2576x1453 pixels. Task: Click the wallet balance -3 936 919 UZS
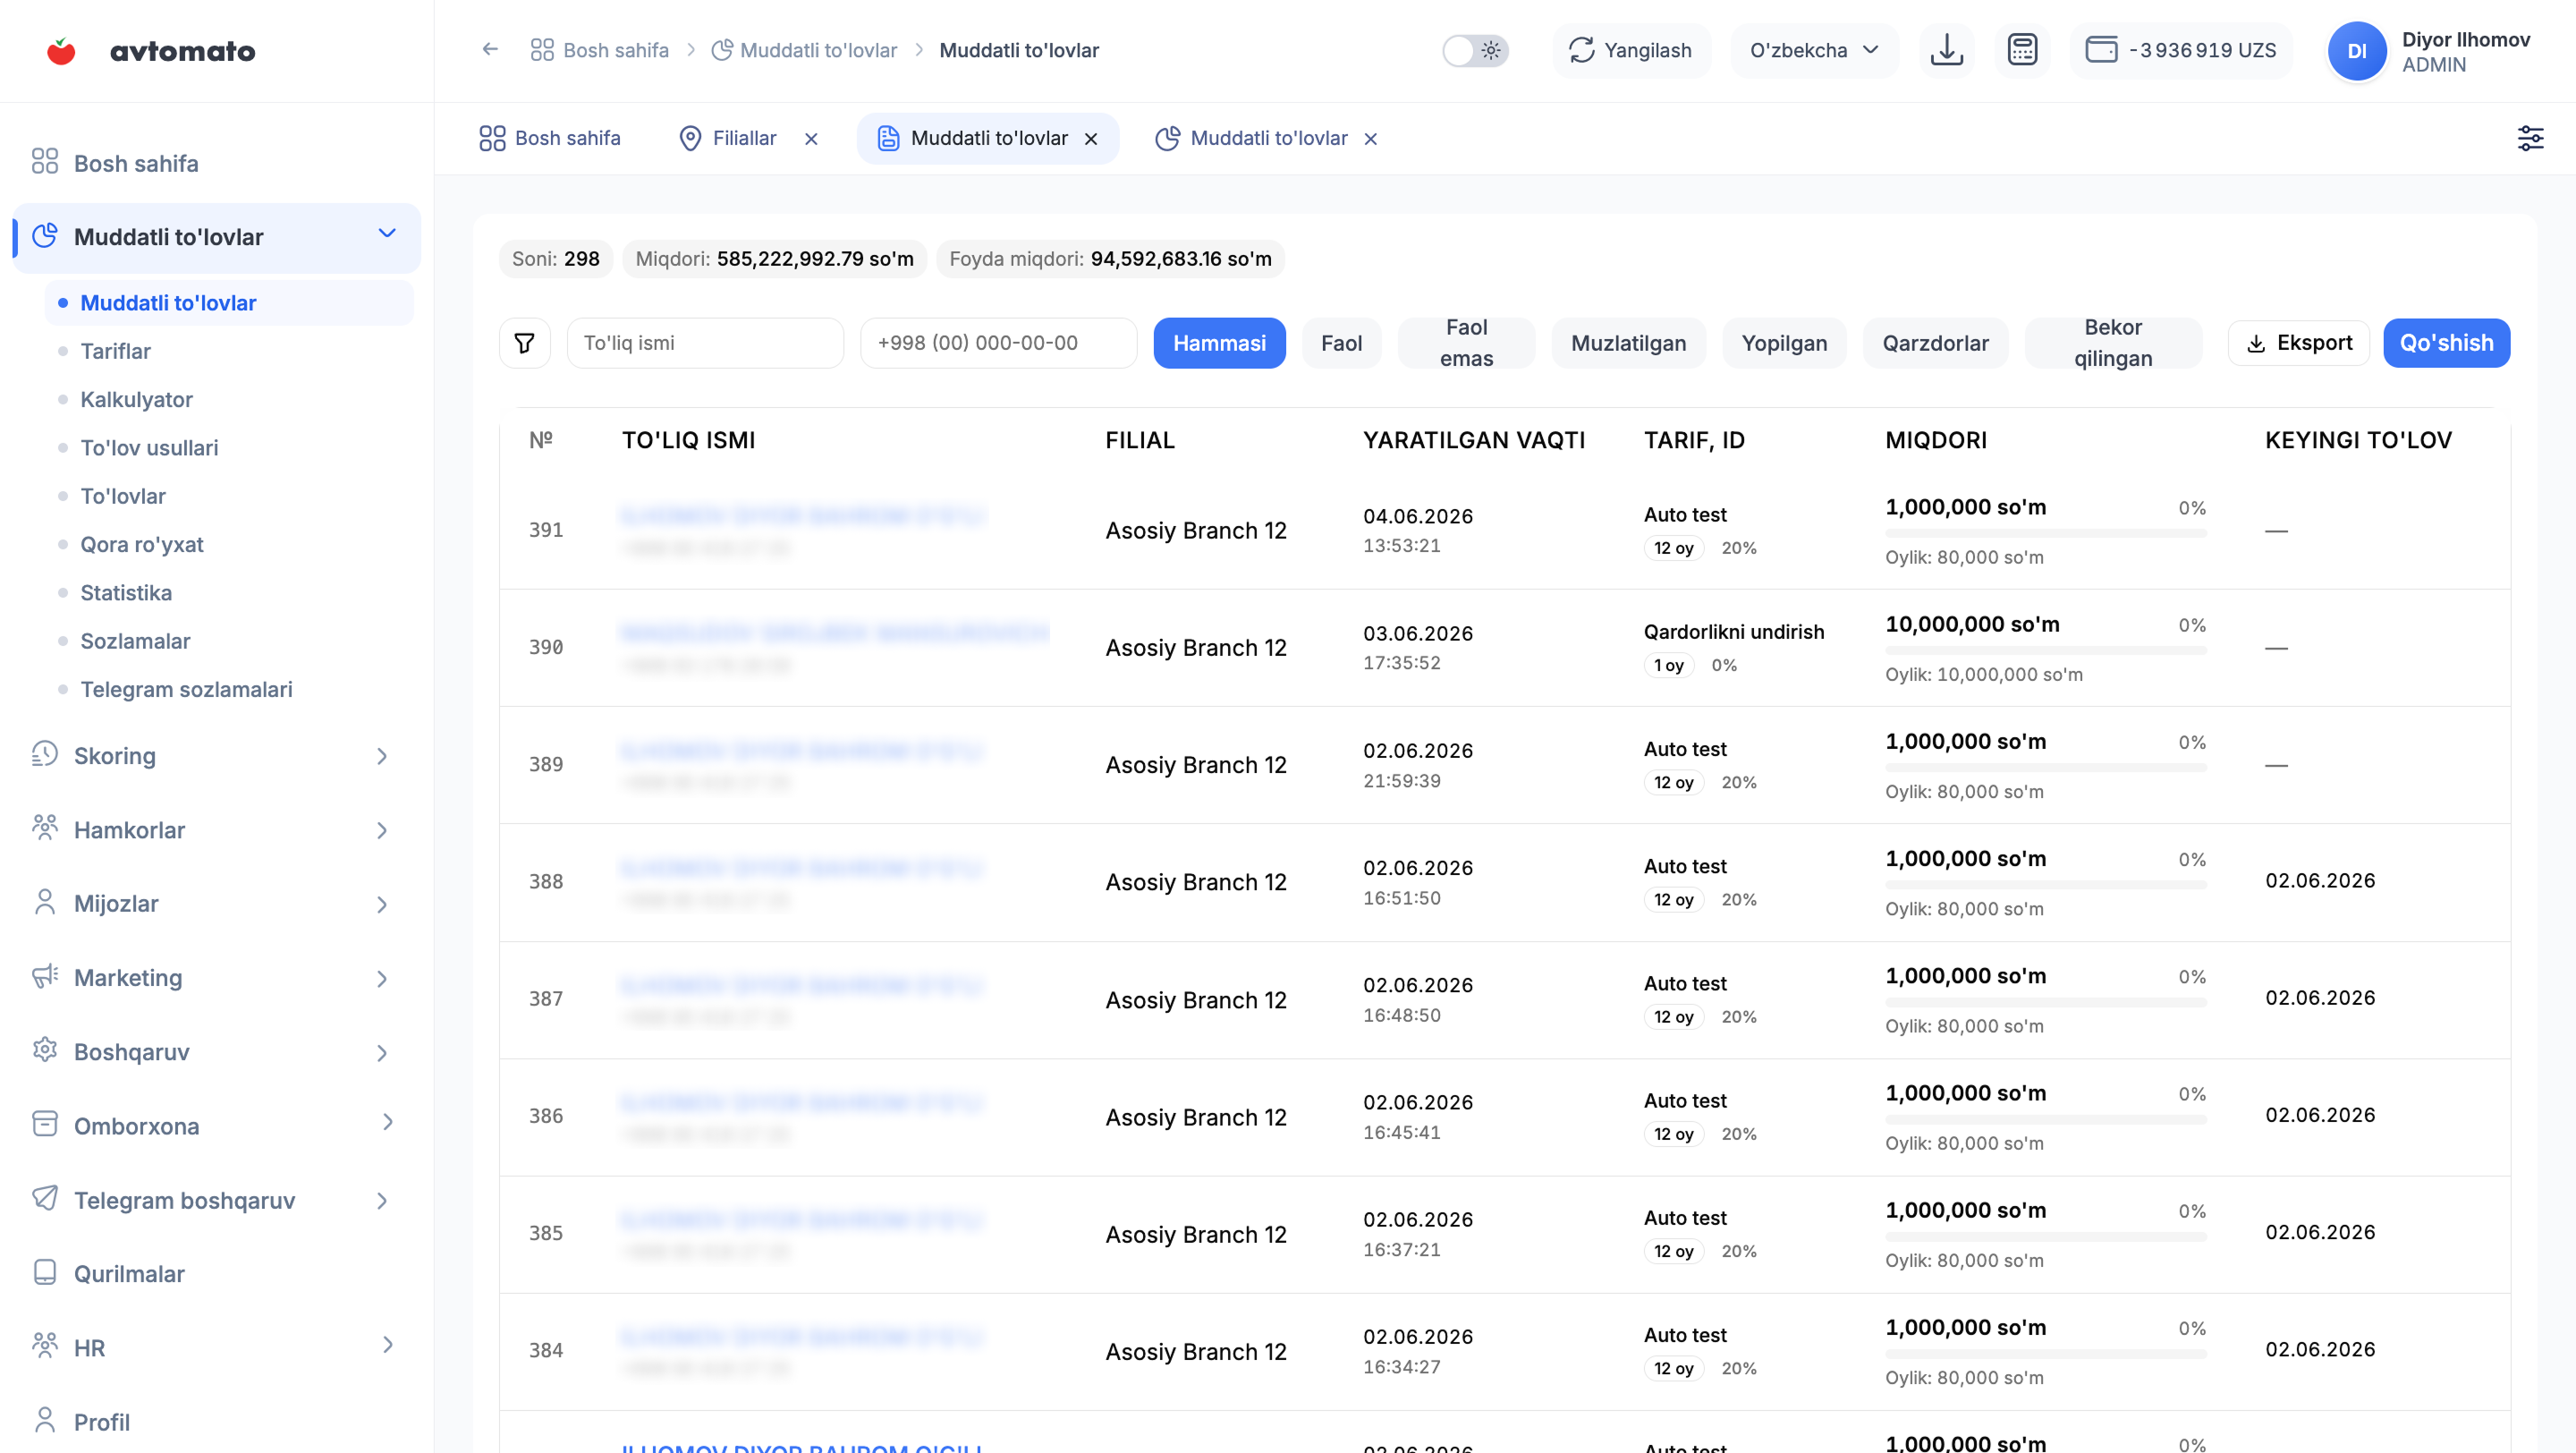[x=2181, y=50]
